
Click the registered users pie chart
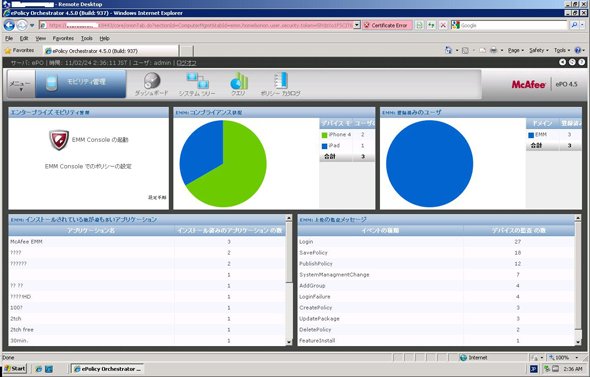coord(429,164)
